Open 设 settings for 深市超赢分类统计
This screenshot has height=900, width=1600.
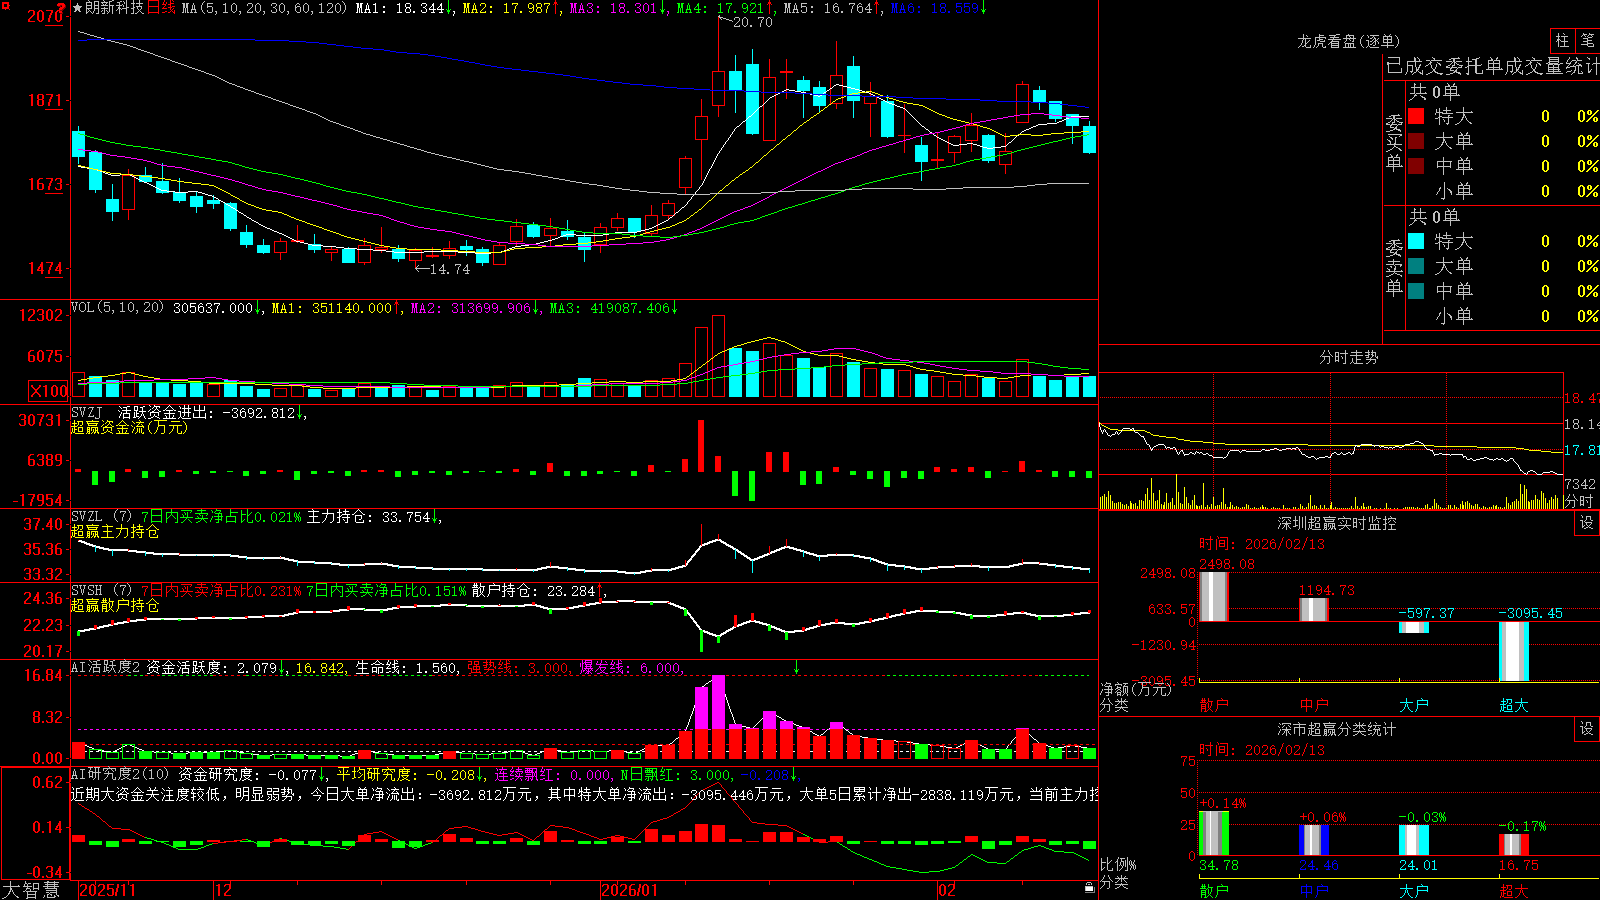click(x=1587, y=729)
